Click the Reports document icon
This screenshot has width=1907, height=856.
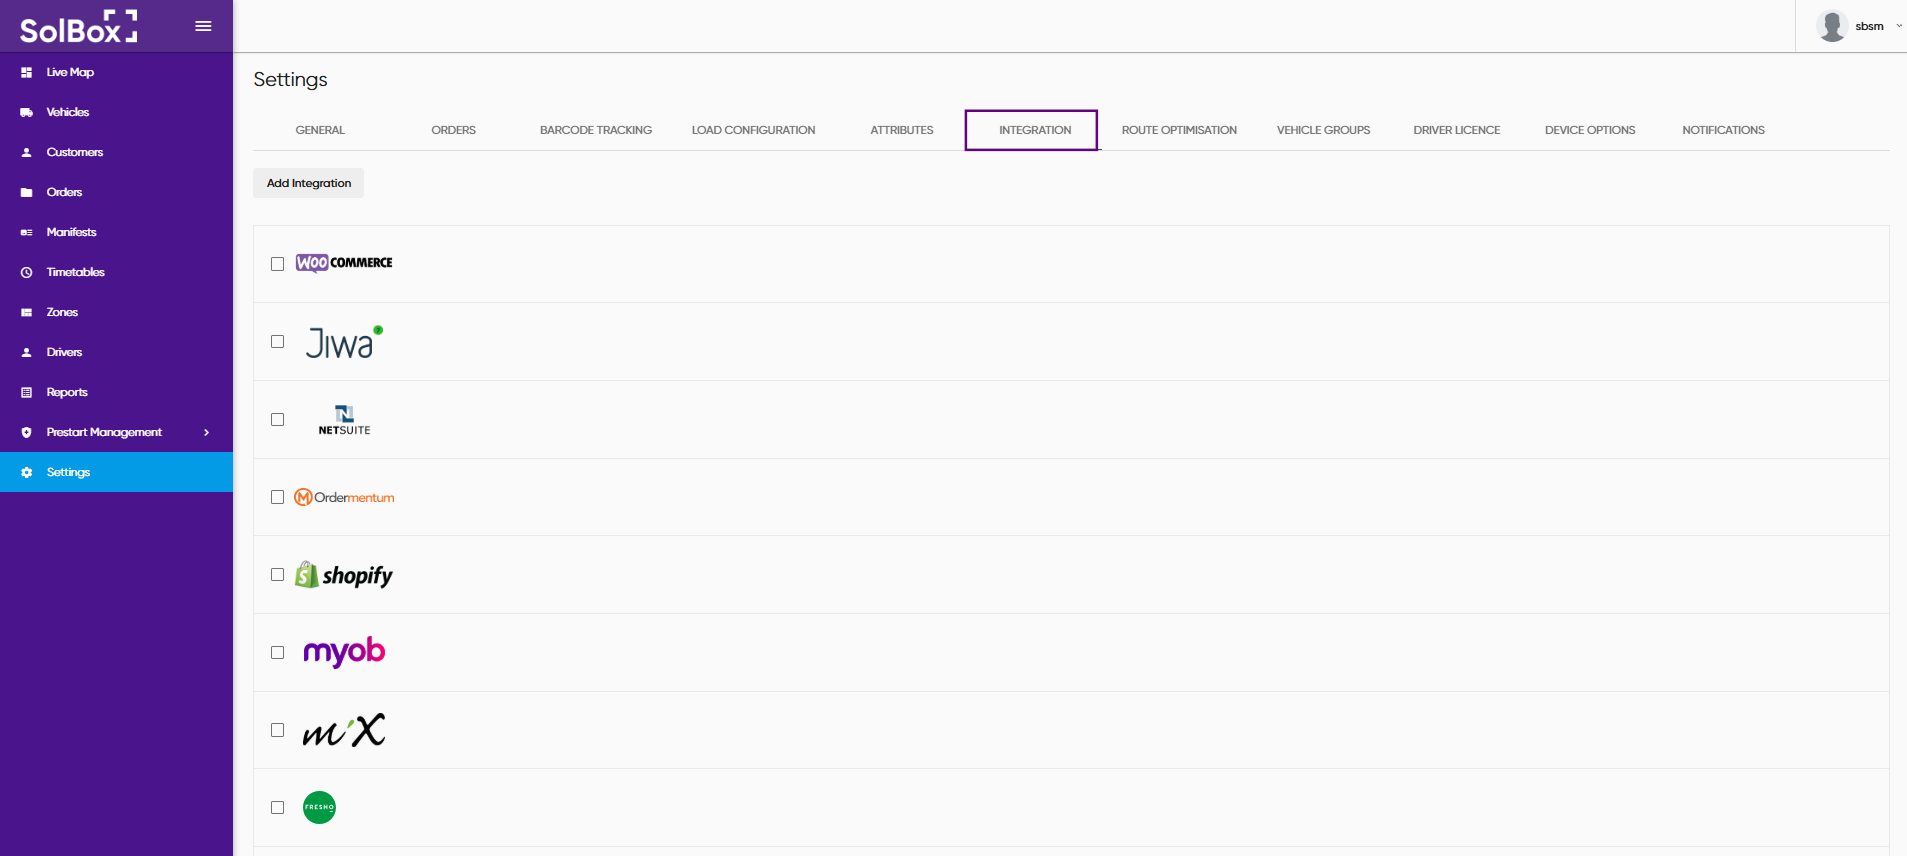tap(26, 392)
